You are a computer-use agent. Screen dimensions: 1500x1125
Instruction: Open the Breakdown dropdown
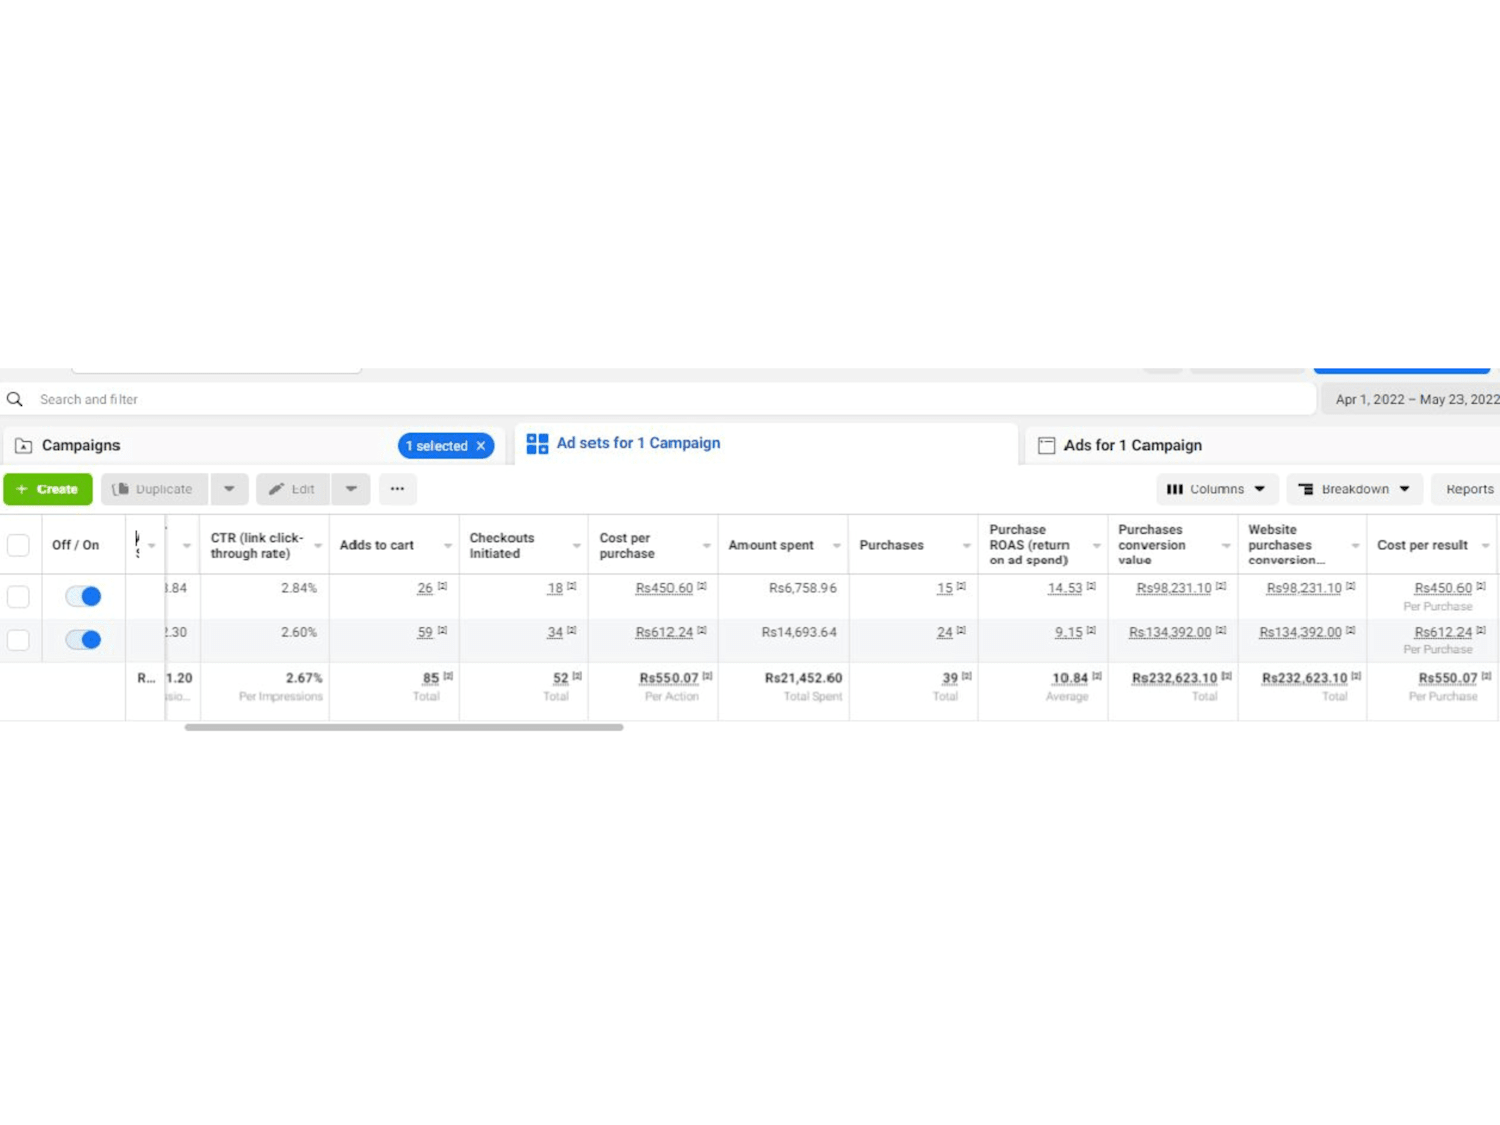pyautogui.click(x=1355, y=489)
